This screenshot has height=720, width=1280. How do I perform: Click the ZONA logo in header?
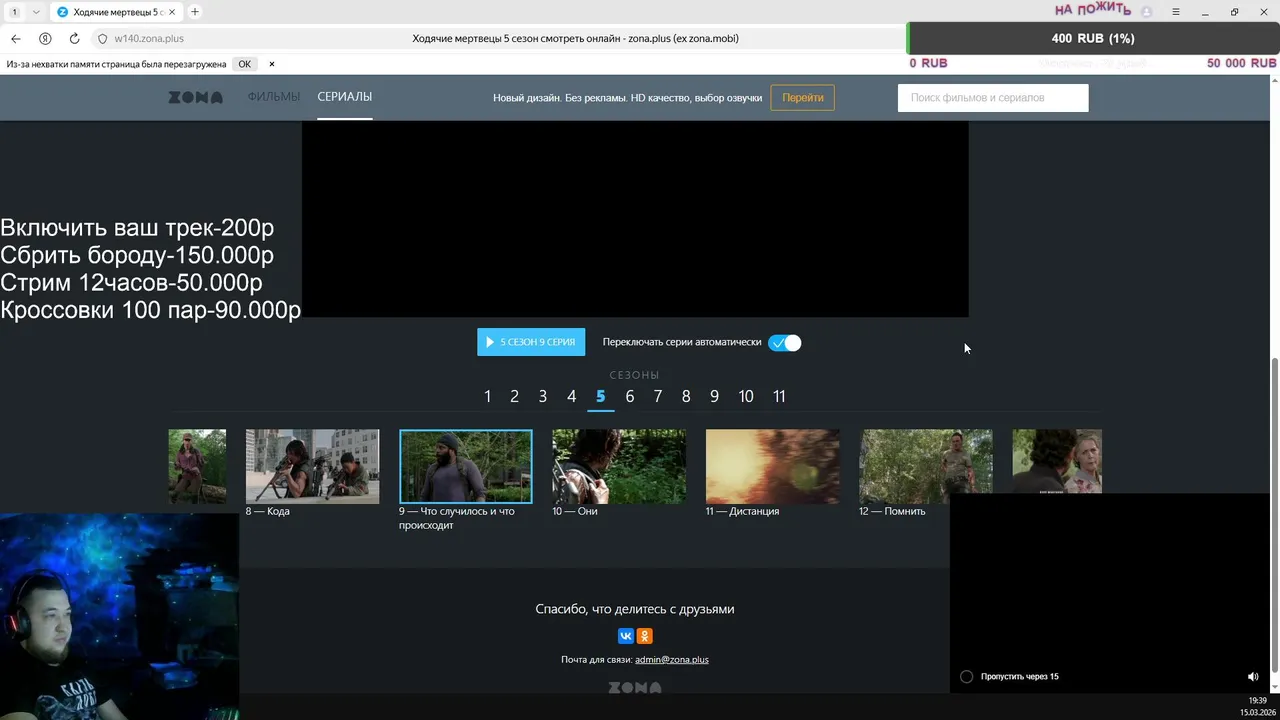195,97
